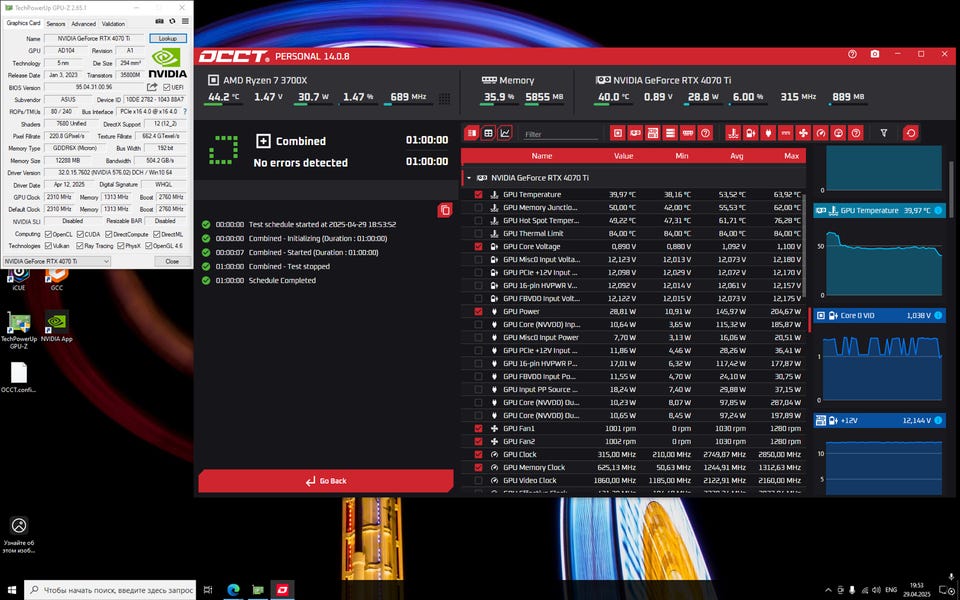Uncheck the GPU Fan1 checkbox
Screen dimensions: 960x600
[x=478, y=429]
